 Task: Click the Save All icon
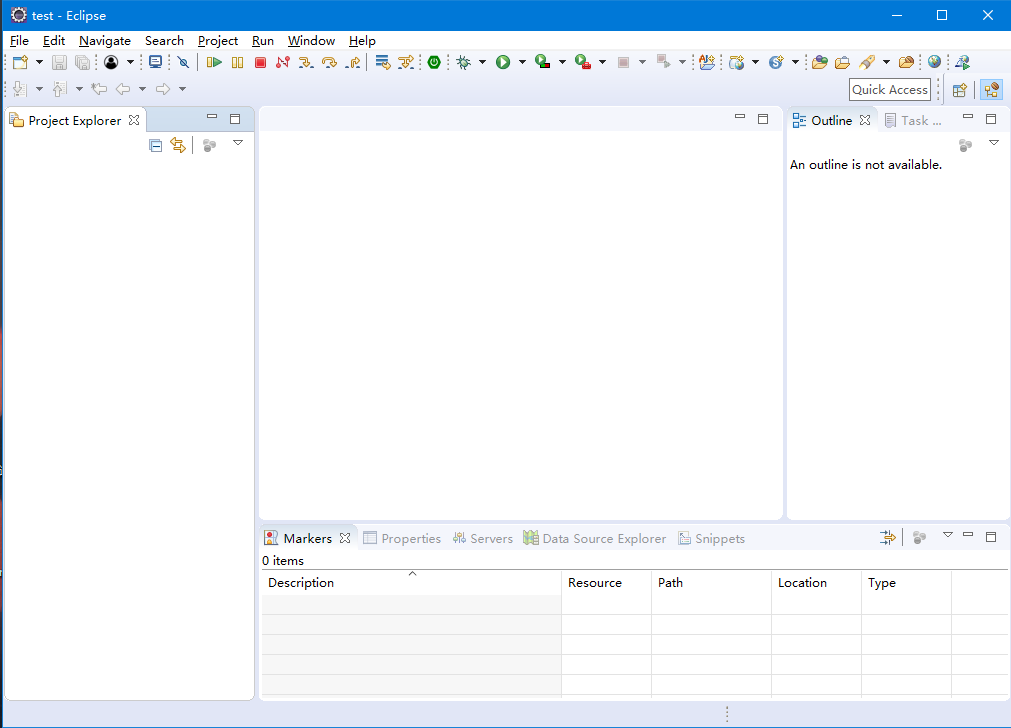click(82, 62)
